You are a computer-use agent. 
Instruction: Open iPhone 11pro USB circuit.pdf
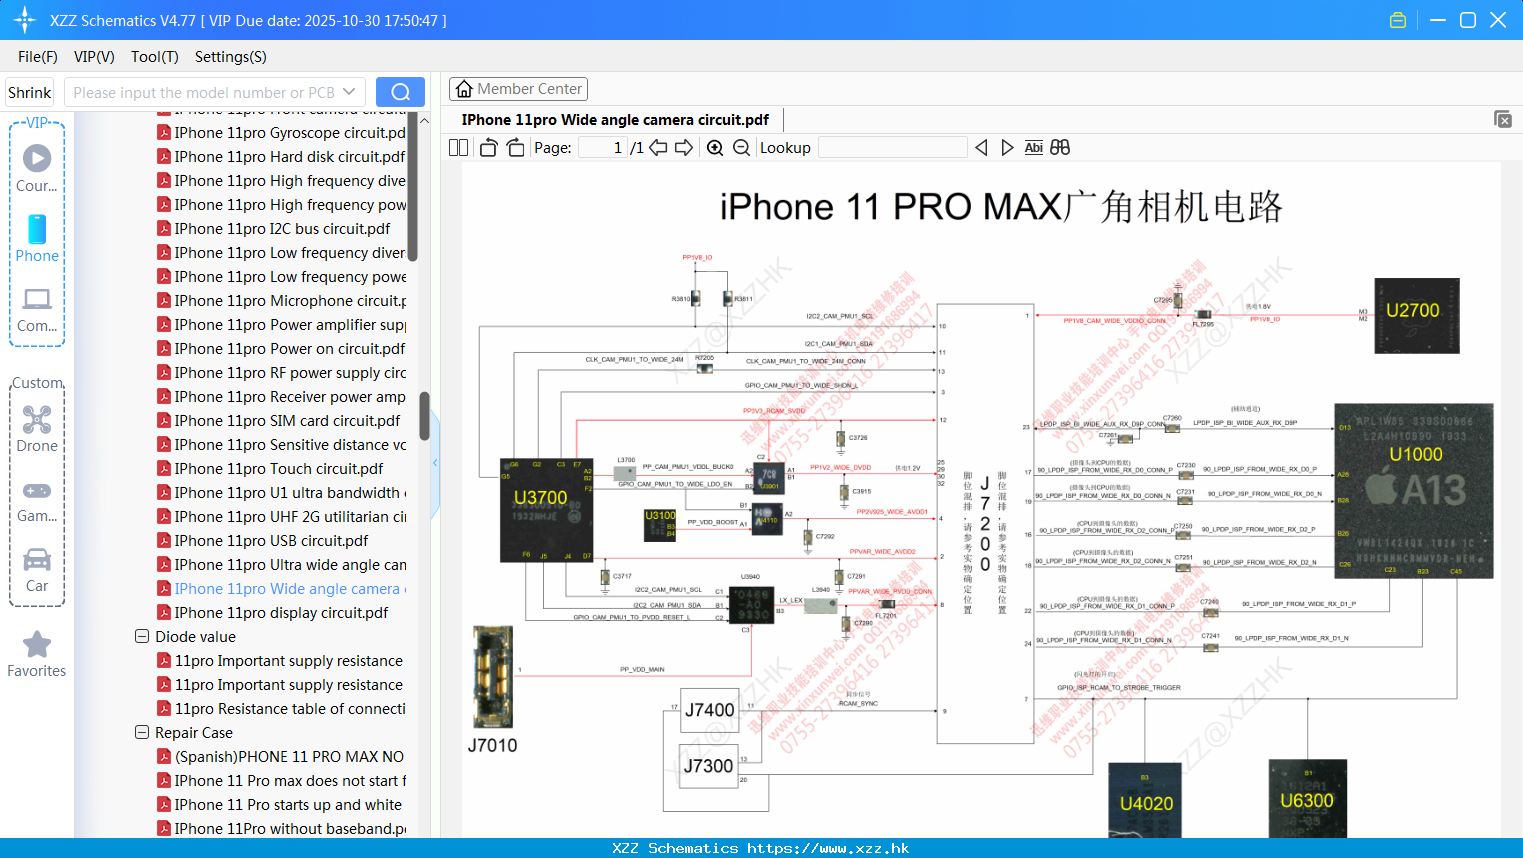[x=263, y=540]
